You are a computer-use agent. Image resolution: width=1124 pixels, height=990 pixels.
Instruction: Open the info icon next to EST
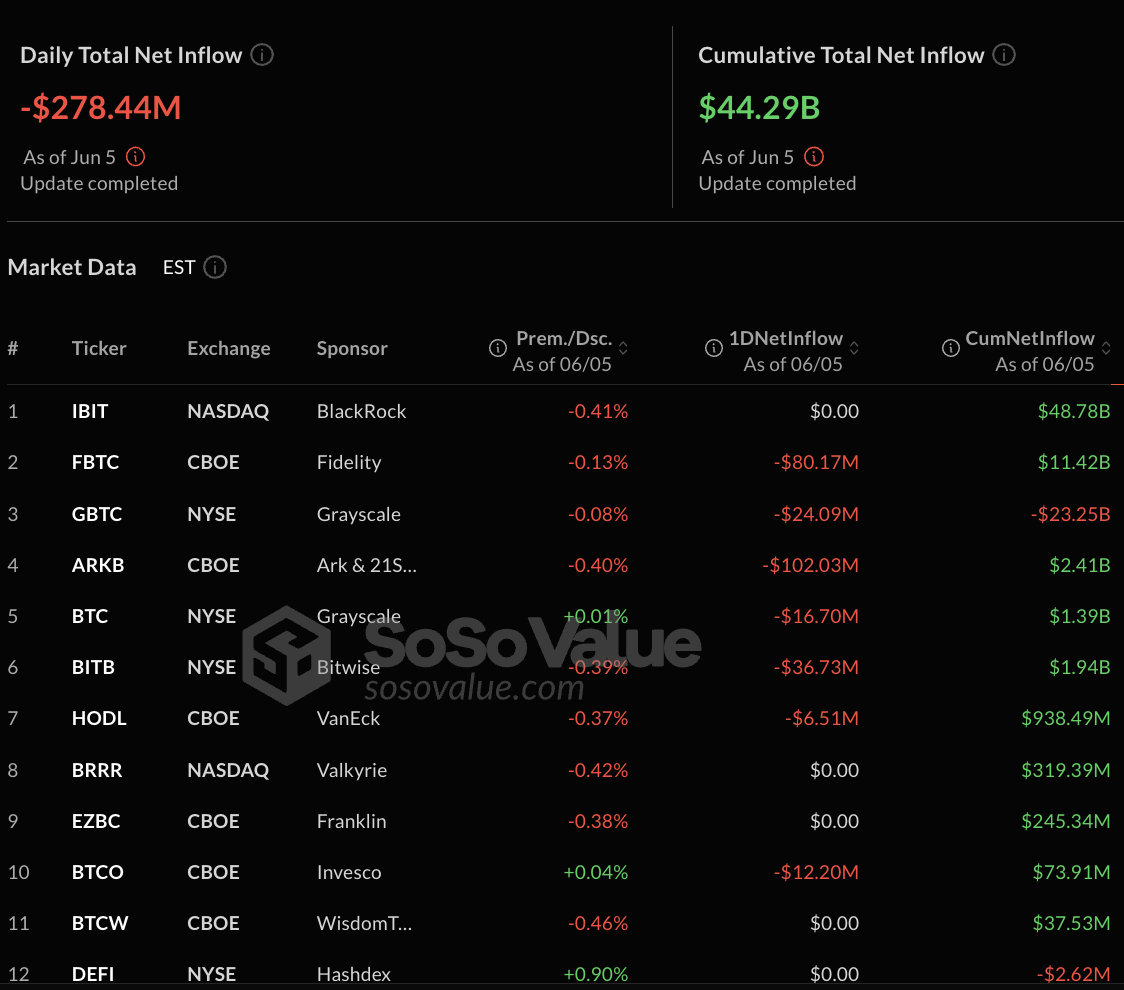215,267
